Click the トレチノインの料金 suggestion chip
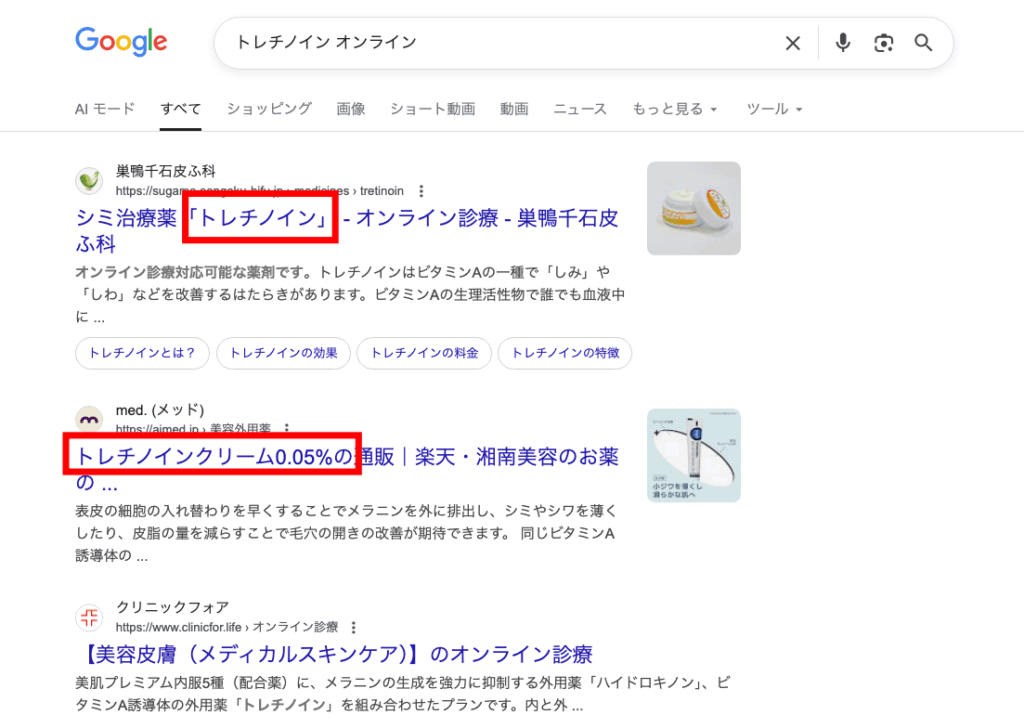The image size is (1024, 728). (424, 353)
